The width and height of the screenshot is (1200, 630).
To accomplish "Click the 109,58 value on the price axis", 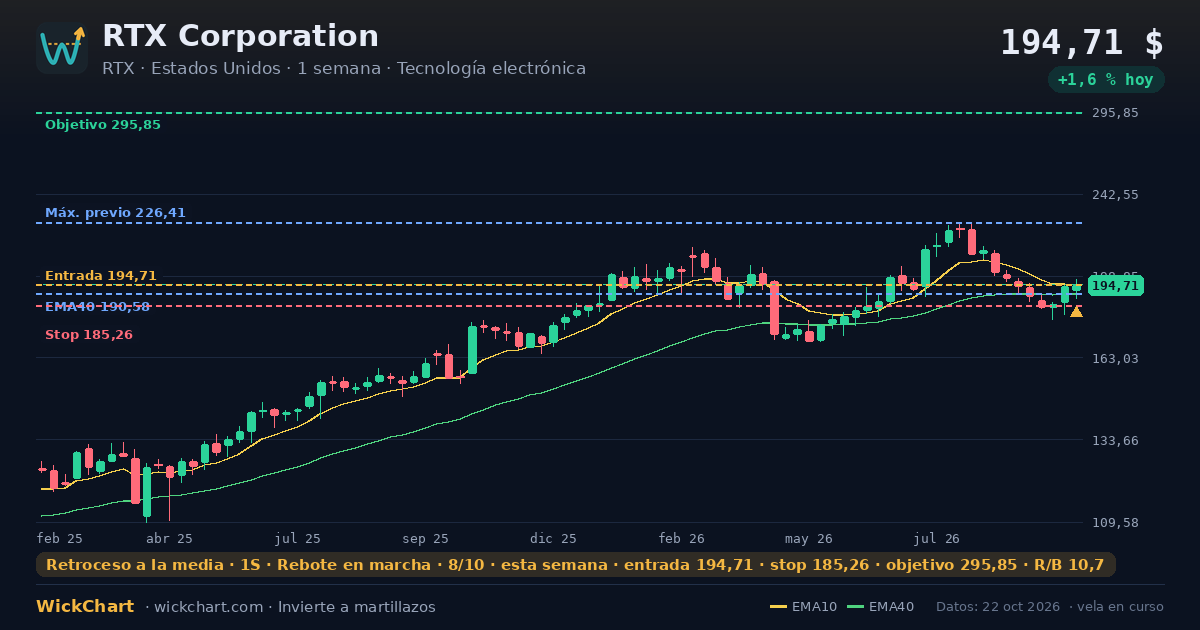I will click(x=1116, y=523).
